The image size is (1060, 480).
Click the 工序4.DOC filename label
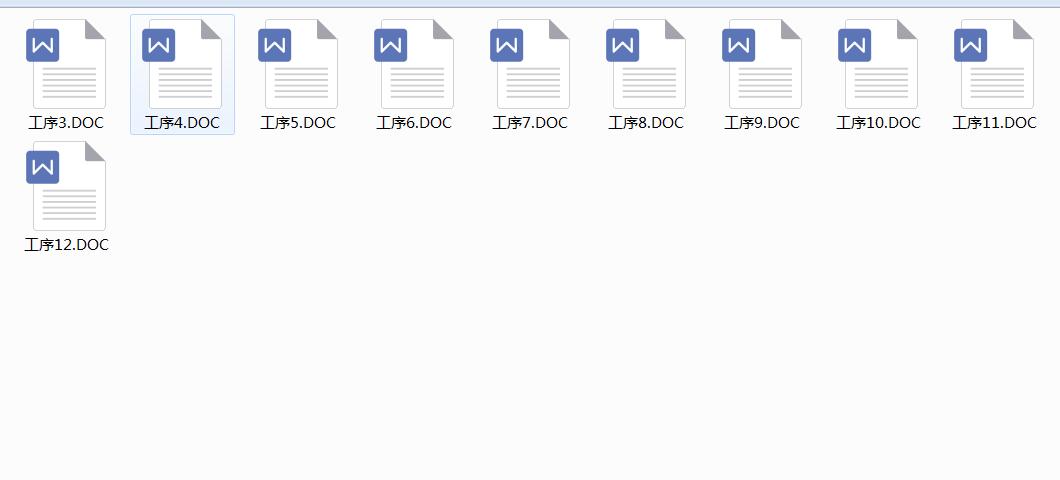click(183, 123)
